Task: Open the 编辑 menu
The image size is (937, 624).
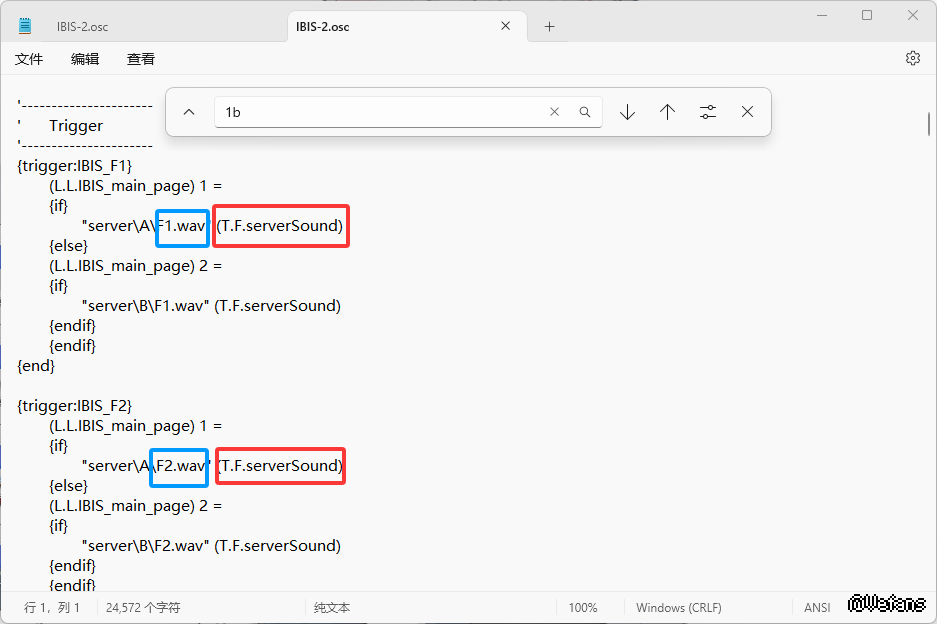Action: [85, 60]
